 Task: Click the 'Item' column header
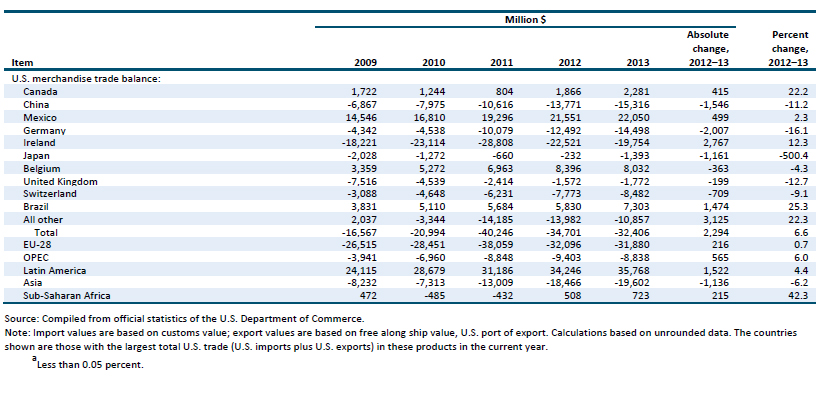coord(22,63)
